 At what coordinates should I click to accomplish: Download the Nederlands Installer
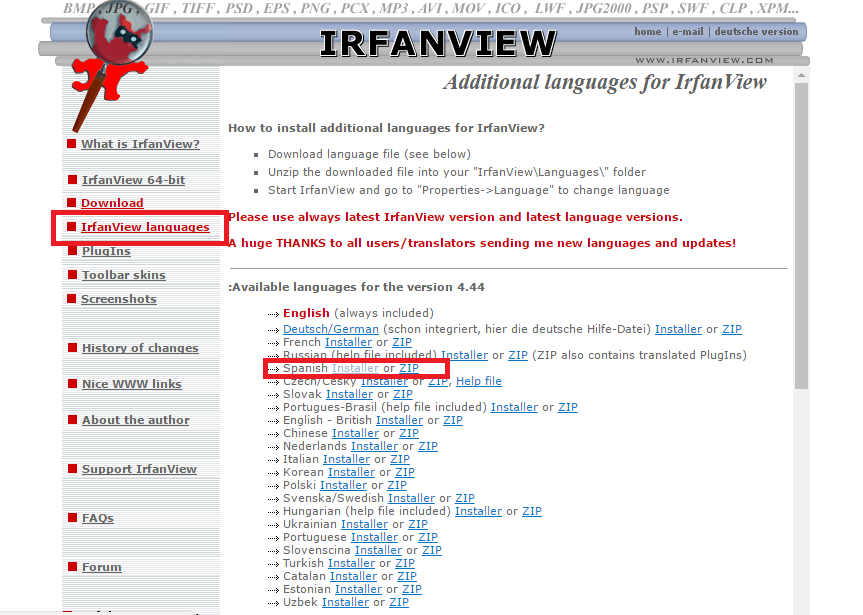coord(375,447)
